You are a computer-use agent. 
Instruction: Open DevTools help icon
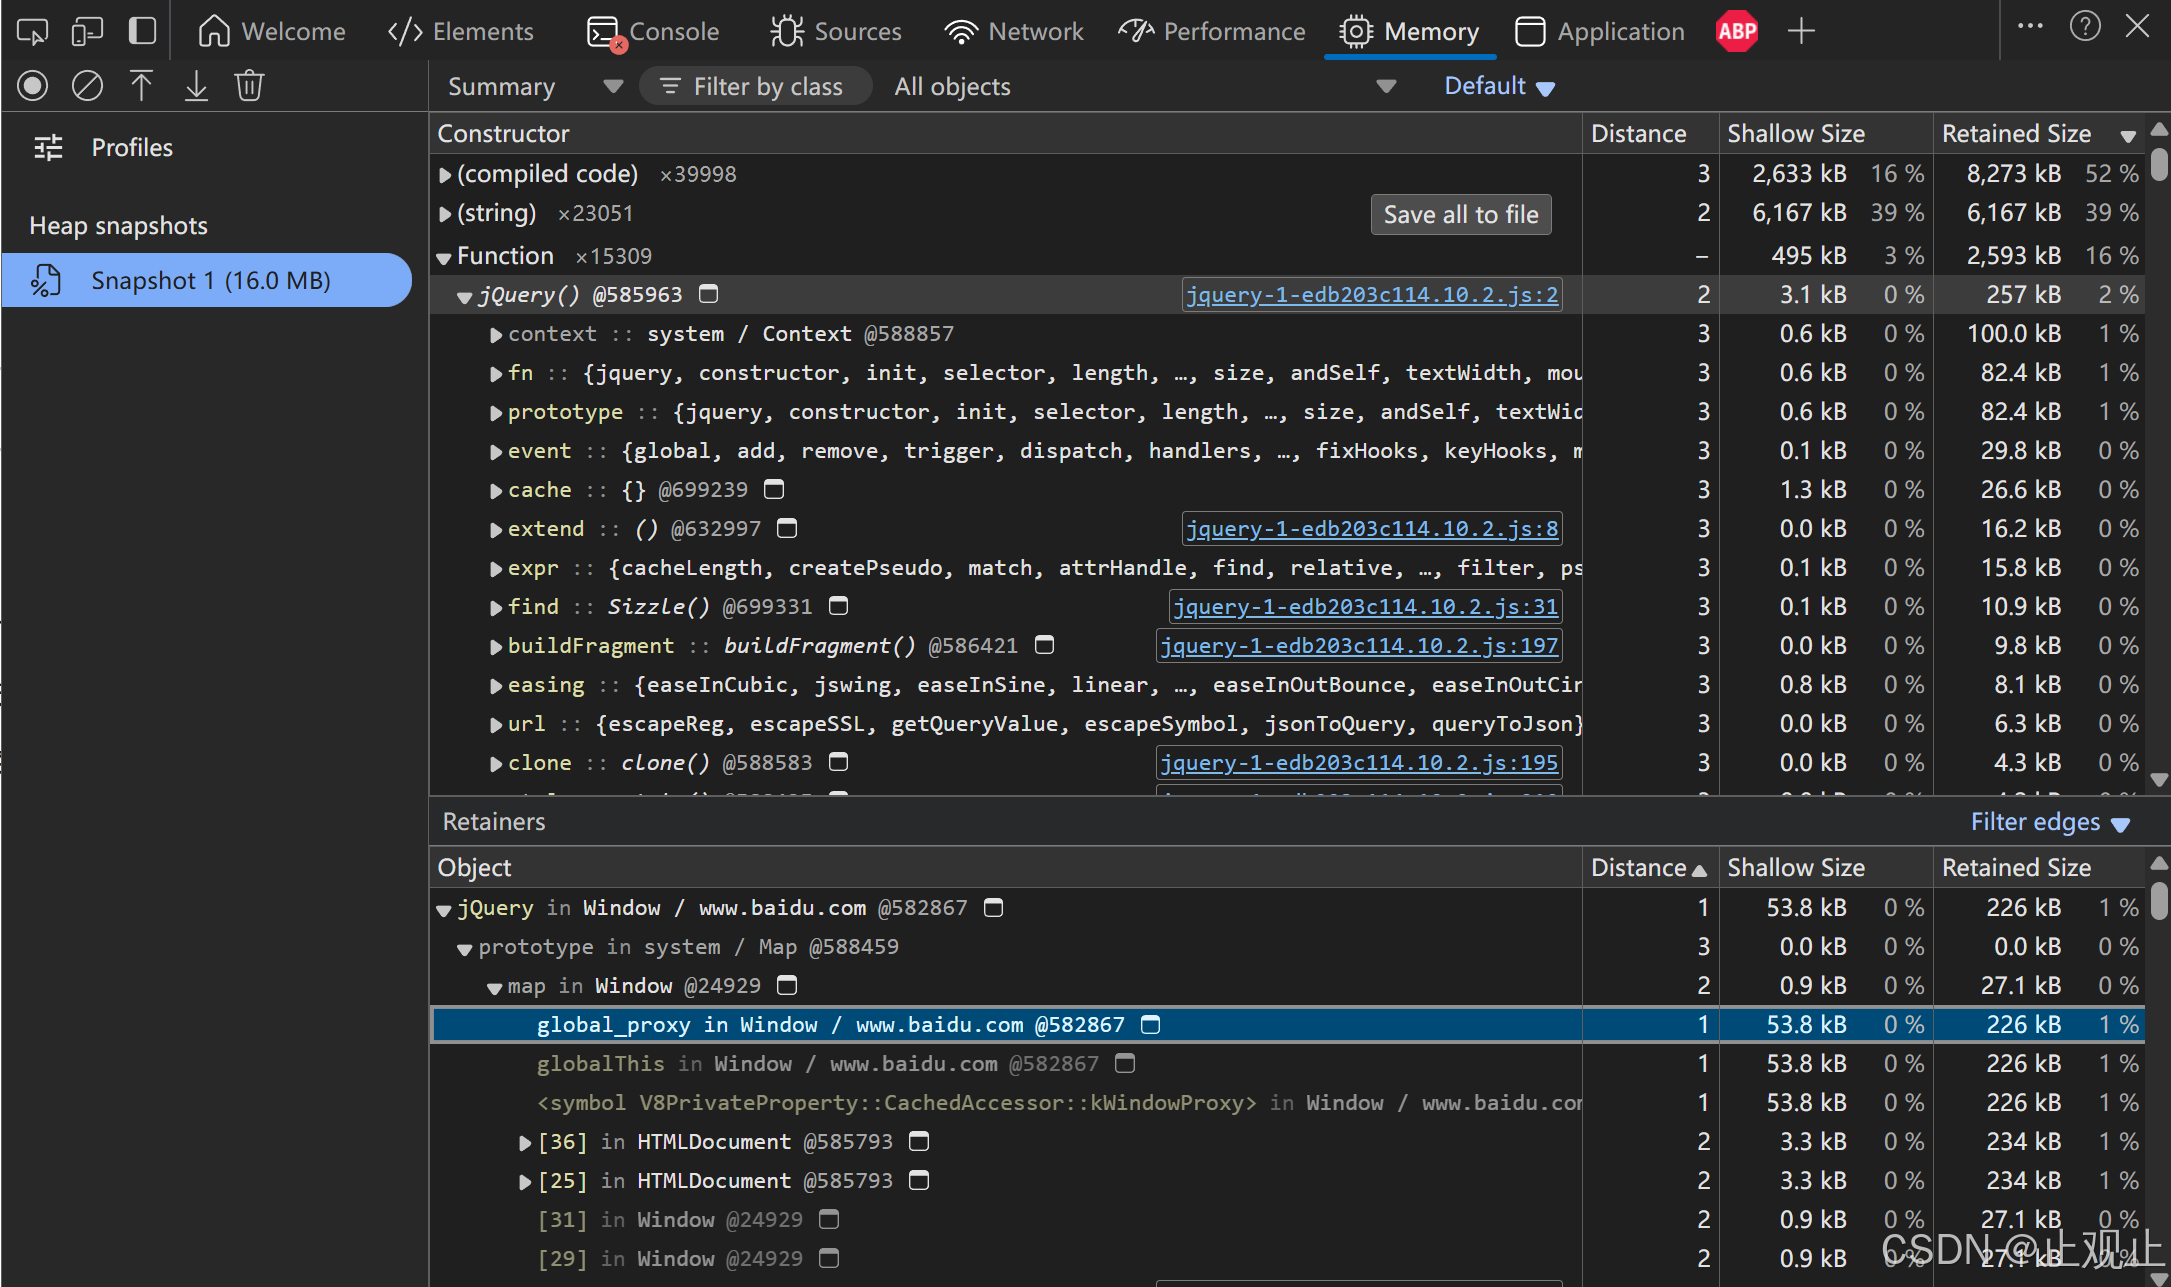[x=2085, y=27]
